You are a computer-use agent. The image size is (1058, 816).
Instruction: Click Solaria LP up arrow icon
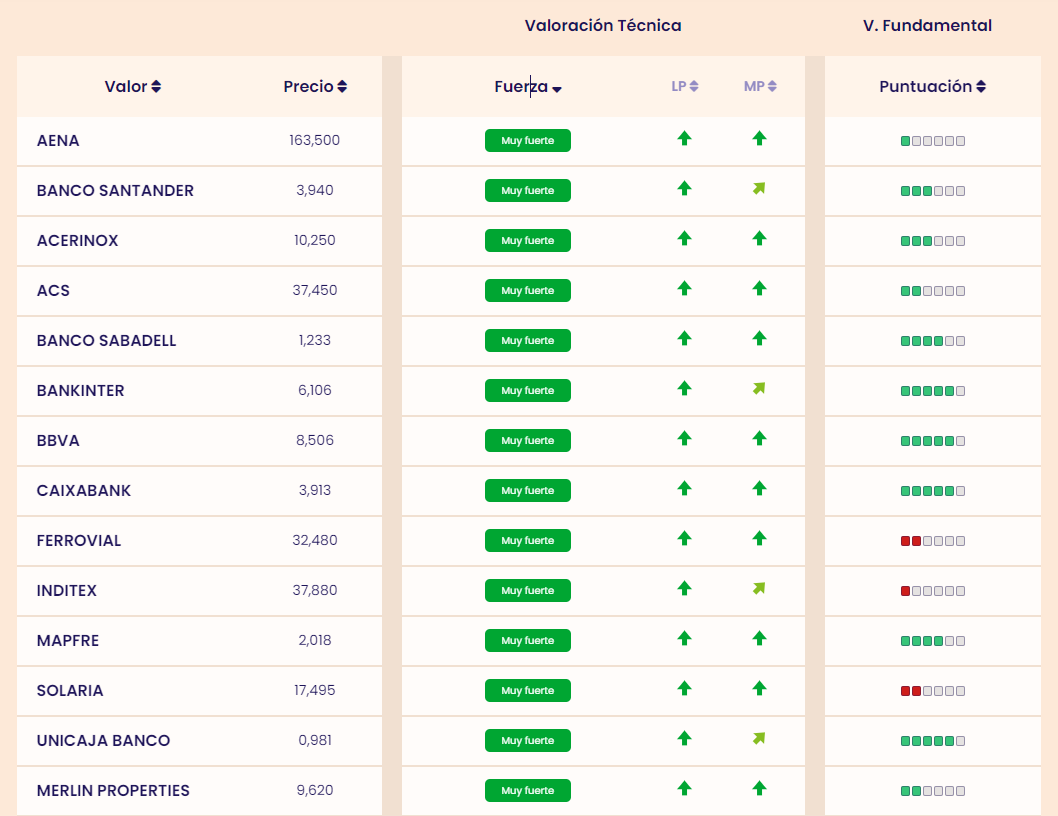coord(684,688)
